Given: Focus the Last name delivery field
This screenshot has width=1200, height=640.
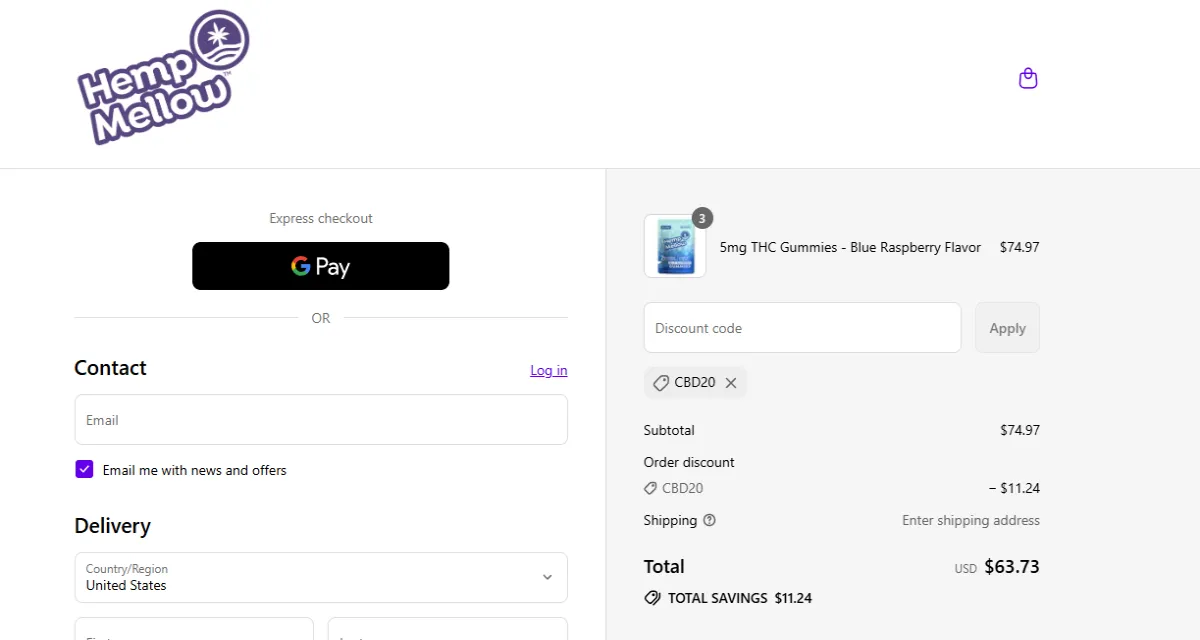Looking at the screenshot, I should point(447,630).
